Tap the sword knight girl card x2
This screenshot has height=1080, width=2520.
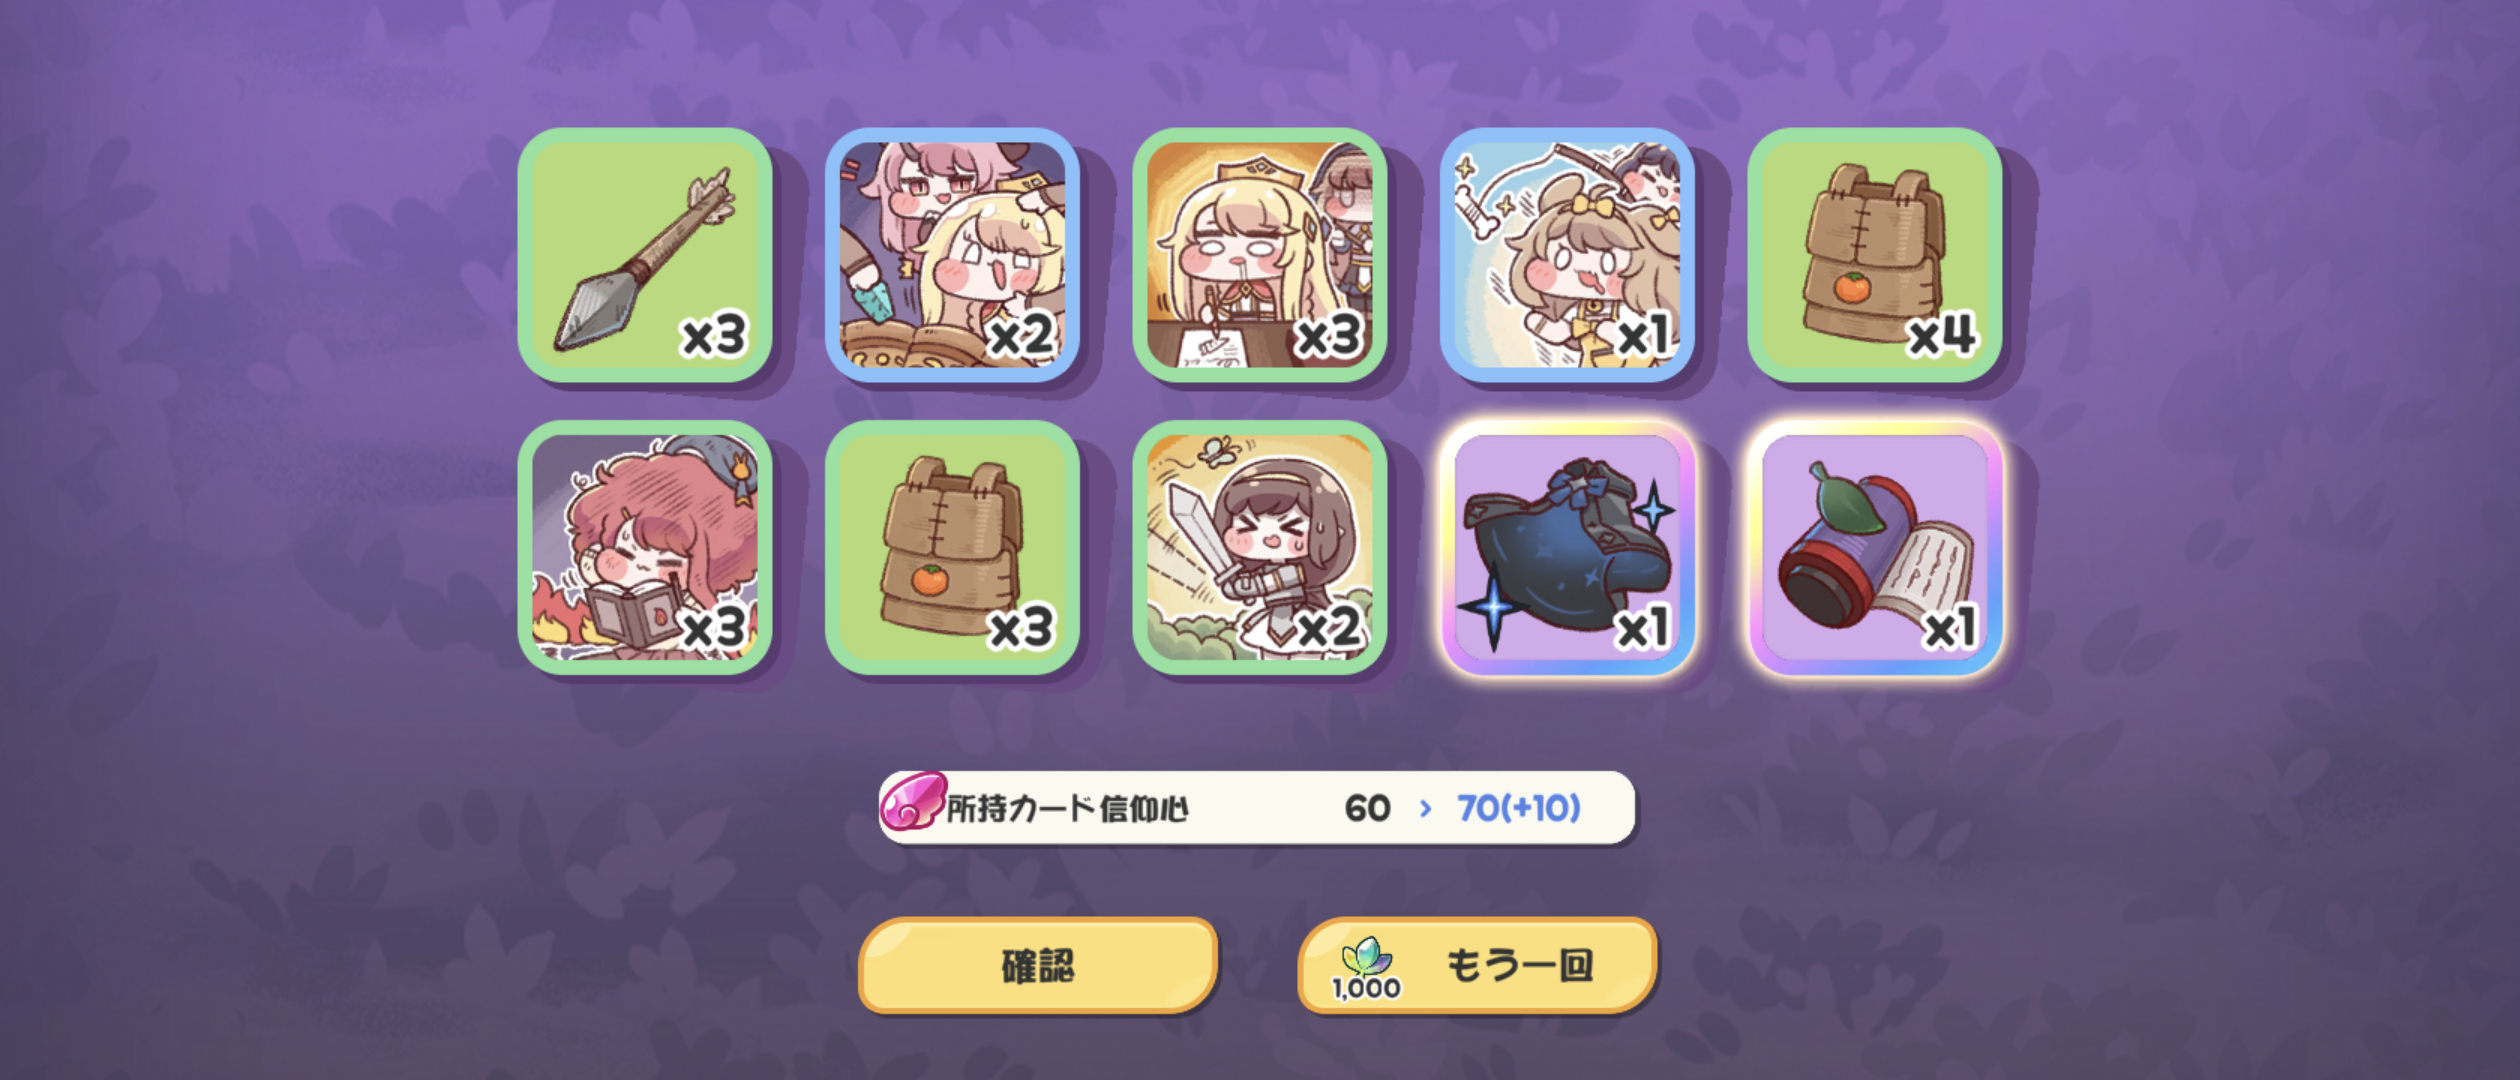point(1259,547)
